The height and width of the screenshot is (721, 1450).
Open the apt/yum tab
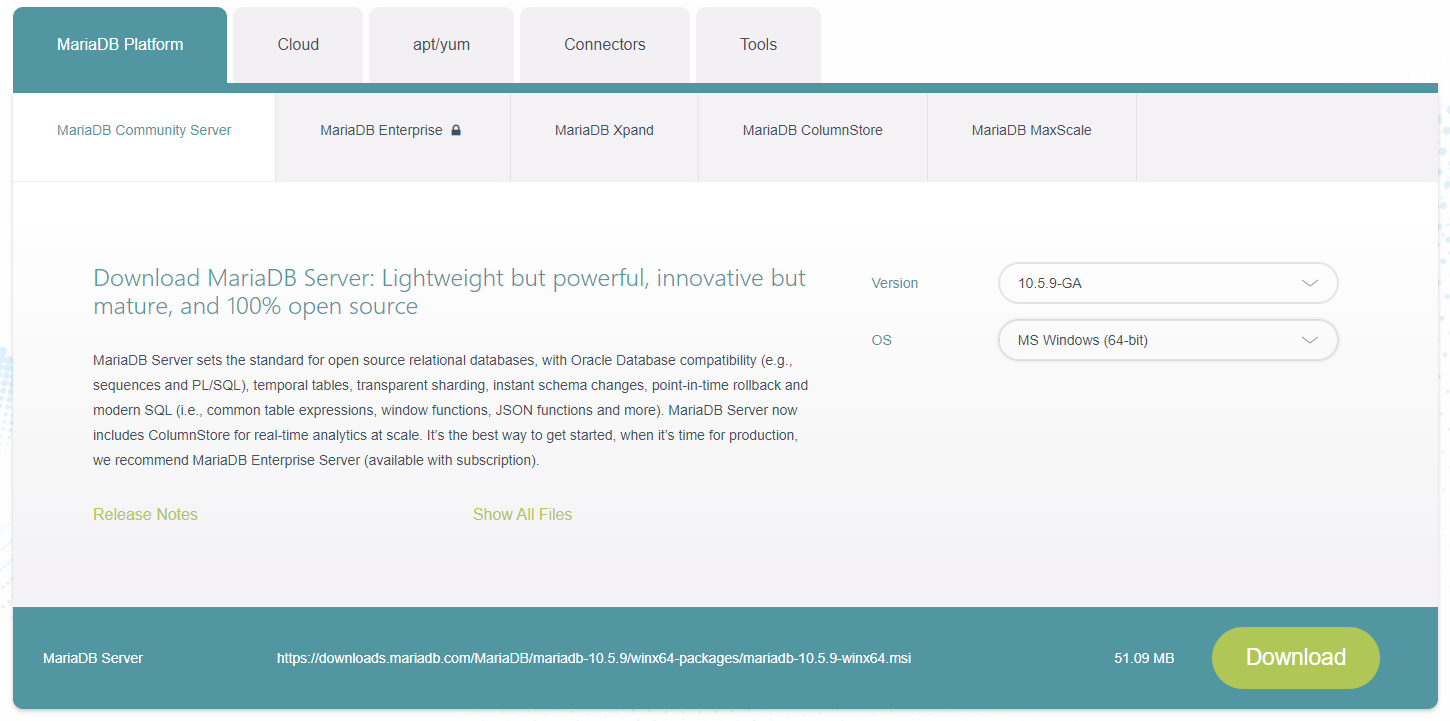click(441, 45)
